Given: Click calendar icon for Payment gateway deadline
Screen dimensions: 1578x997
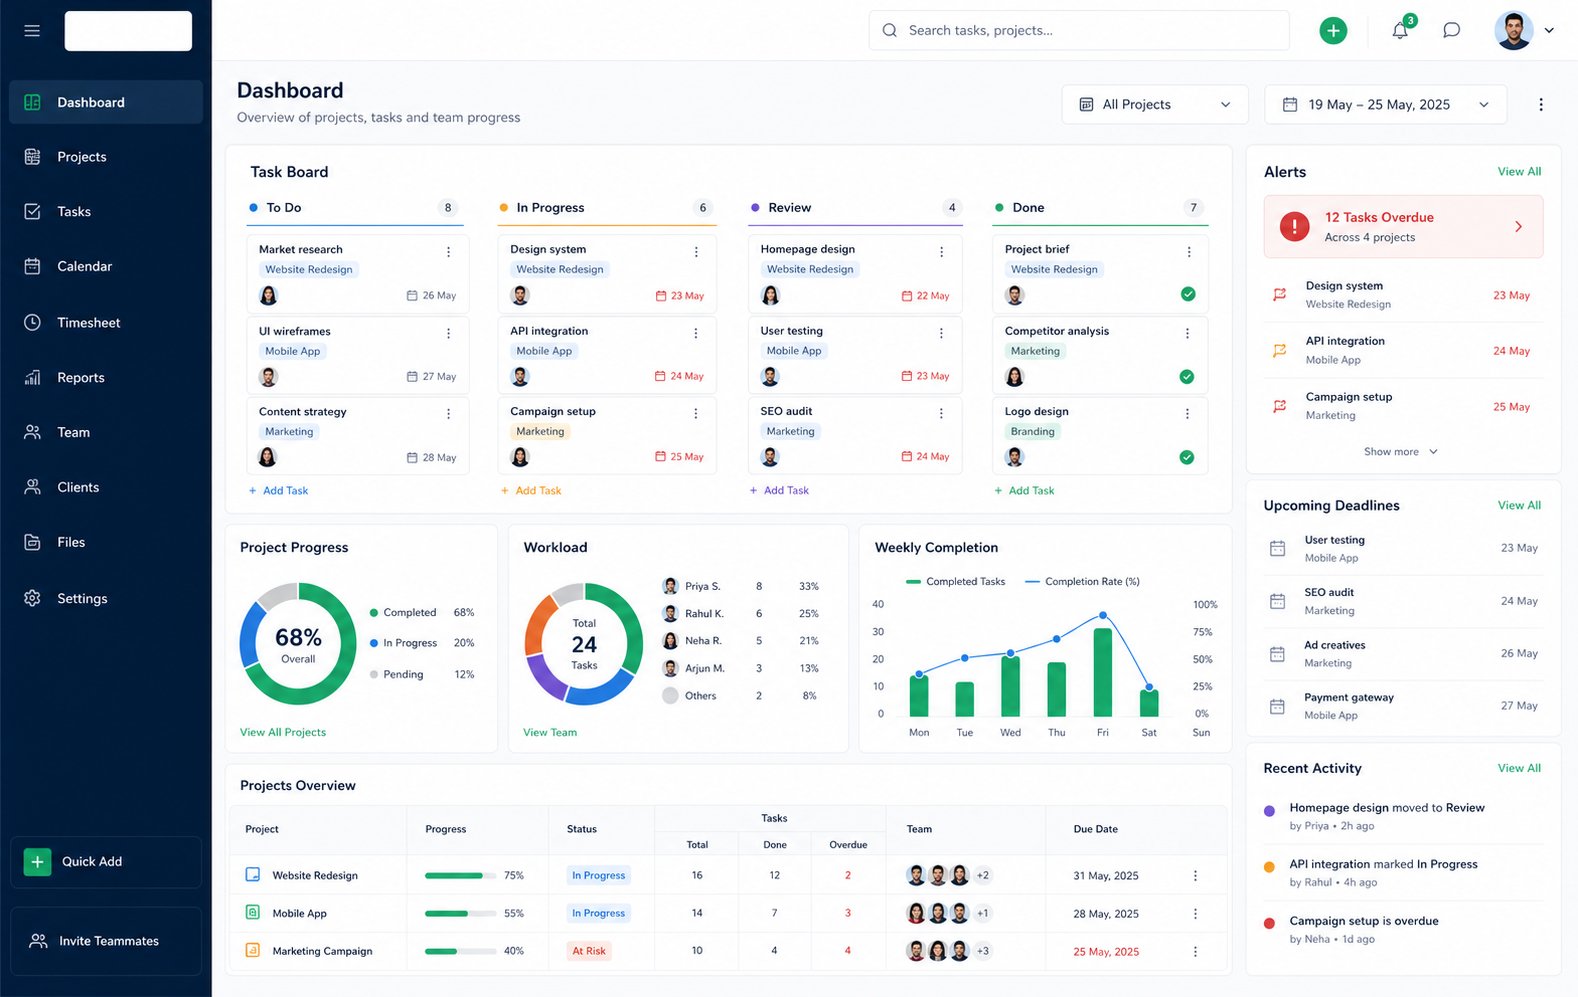Looking at the screenshot, I should click(1277, 706).
